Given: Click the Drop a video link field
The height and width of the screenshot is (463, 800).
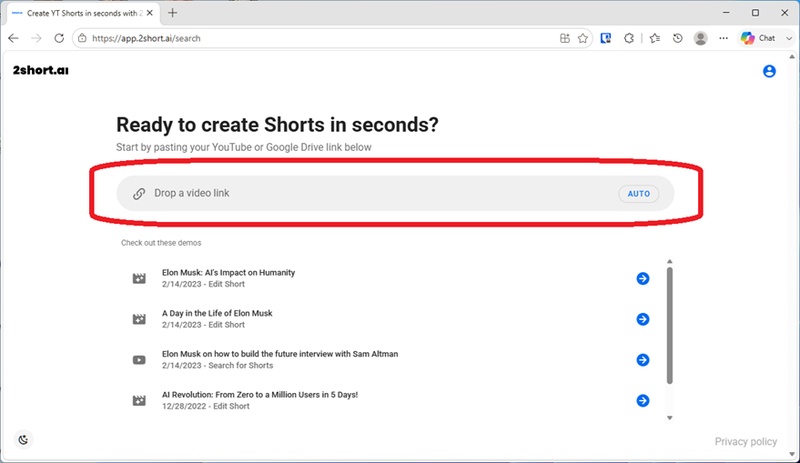Looking at the screenshot, I should (395, 193).
